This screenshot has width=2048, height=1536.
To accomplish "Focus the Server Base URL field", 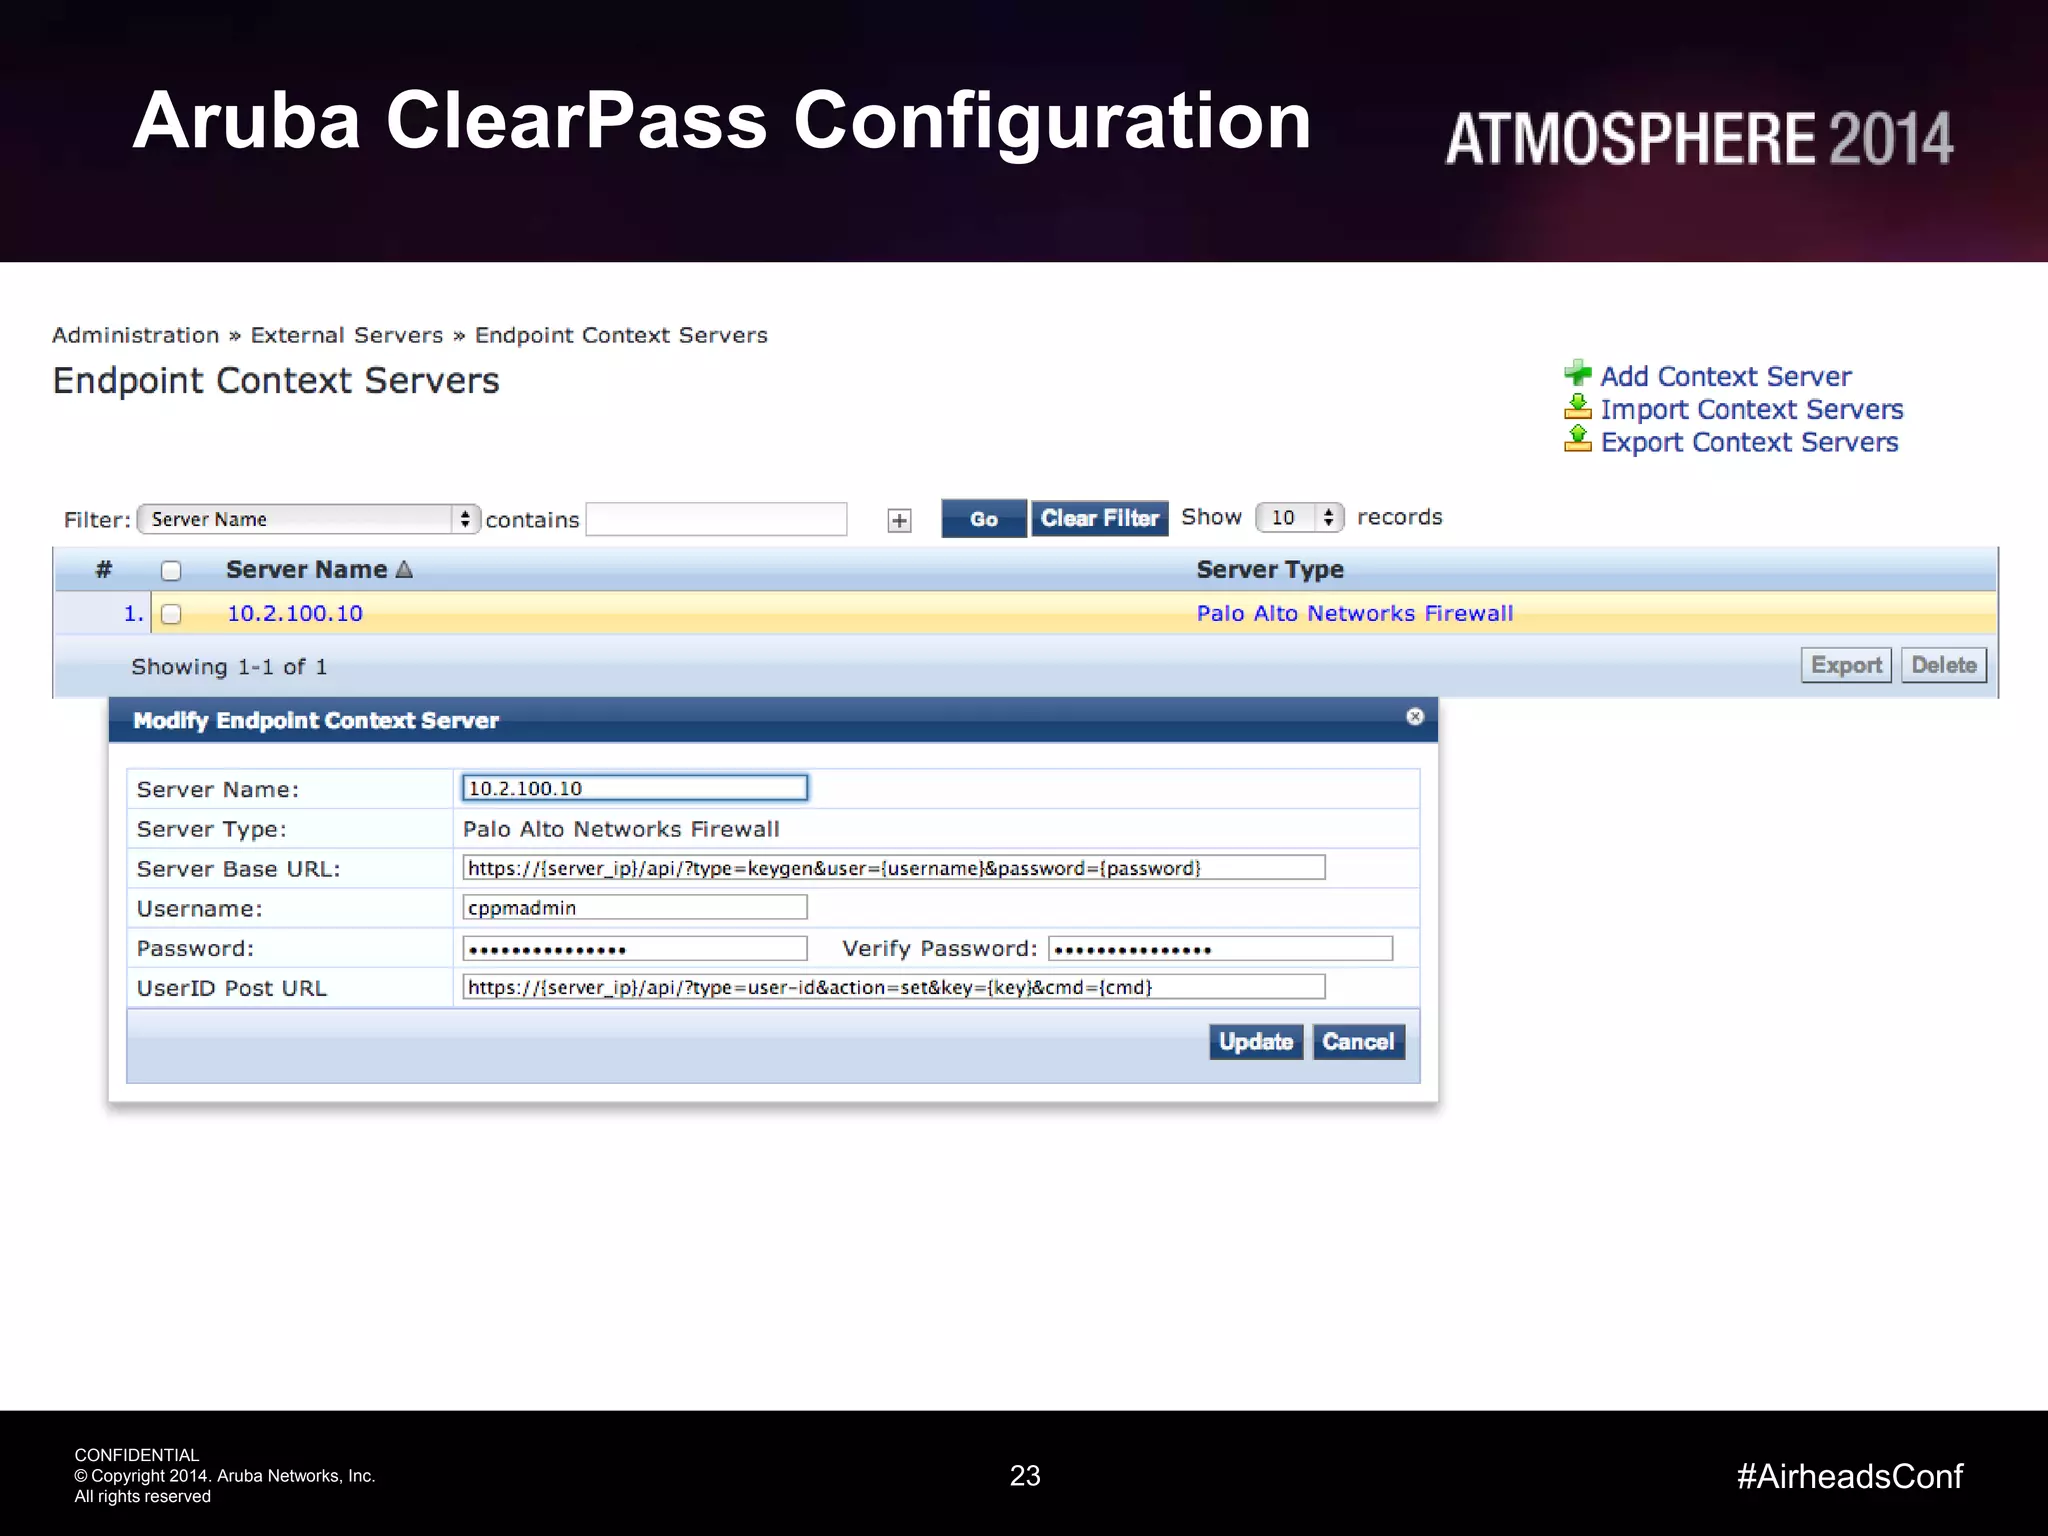I will pyautogui.click(x=893, y=868).
